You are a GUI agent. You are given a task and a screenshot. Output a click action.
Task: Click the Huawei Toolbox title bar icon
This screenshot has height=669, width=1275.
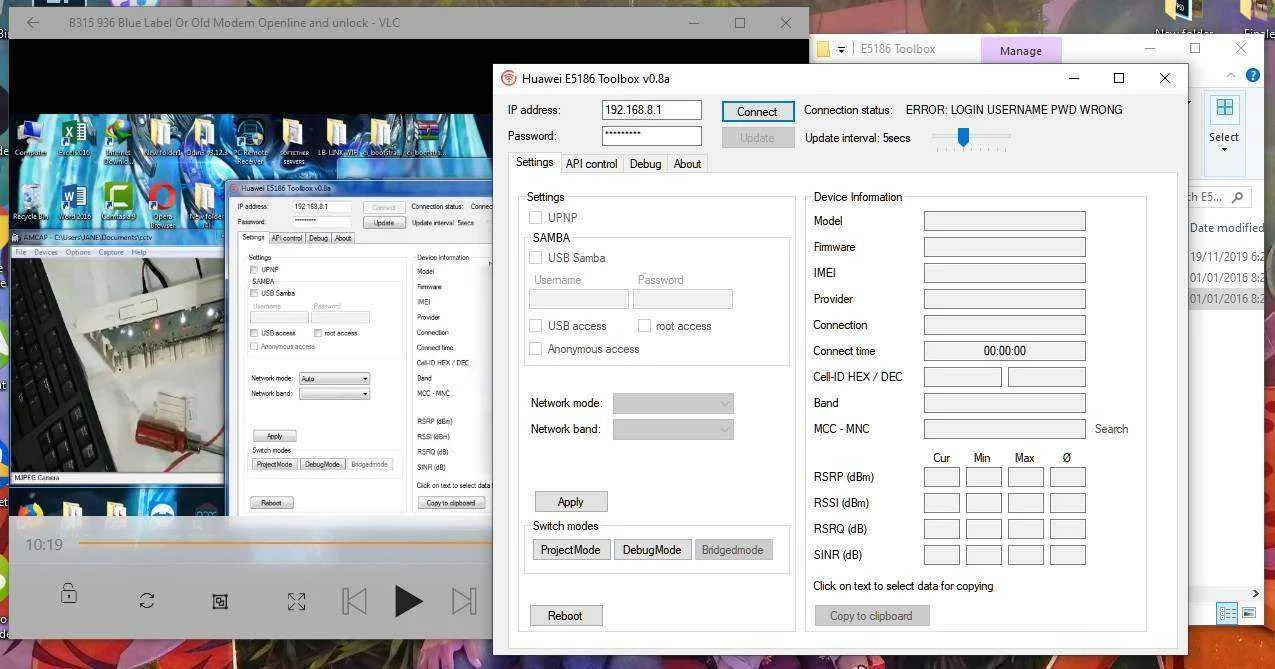coord(508,78)
